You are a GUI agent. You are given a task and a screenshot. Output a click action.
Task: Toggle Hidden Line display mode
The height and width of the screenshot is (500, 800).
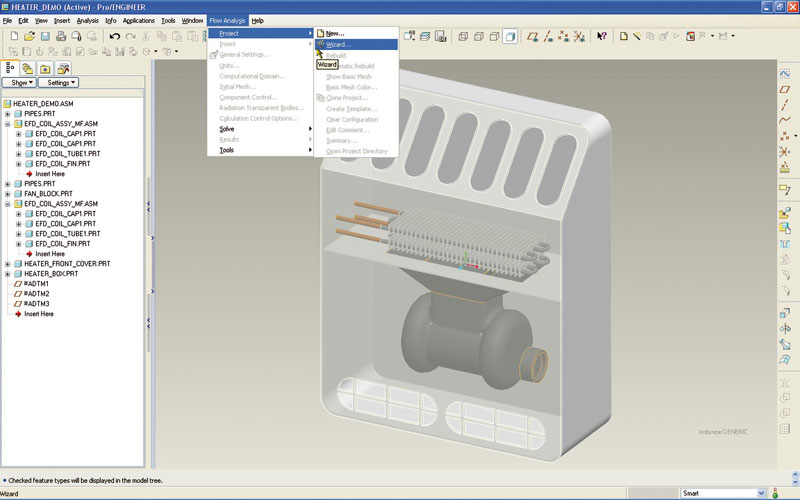[x=479, y=36]
